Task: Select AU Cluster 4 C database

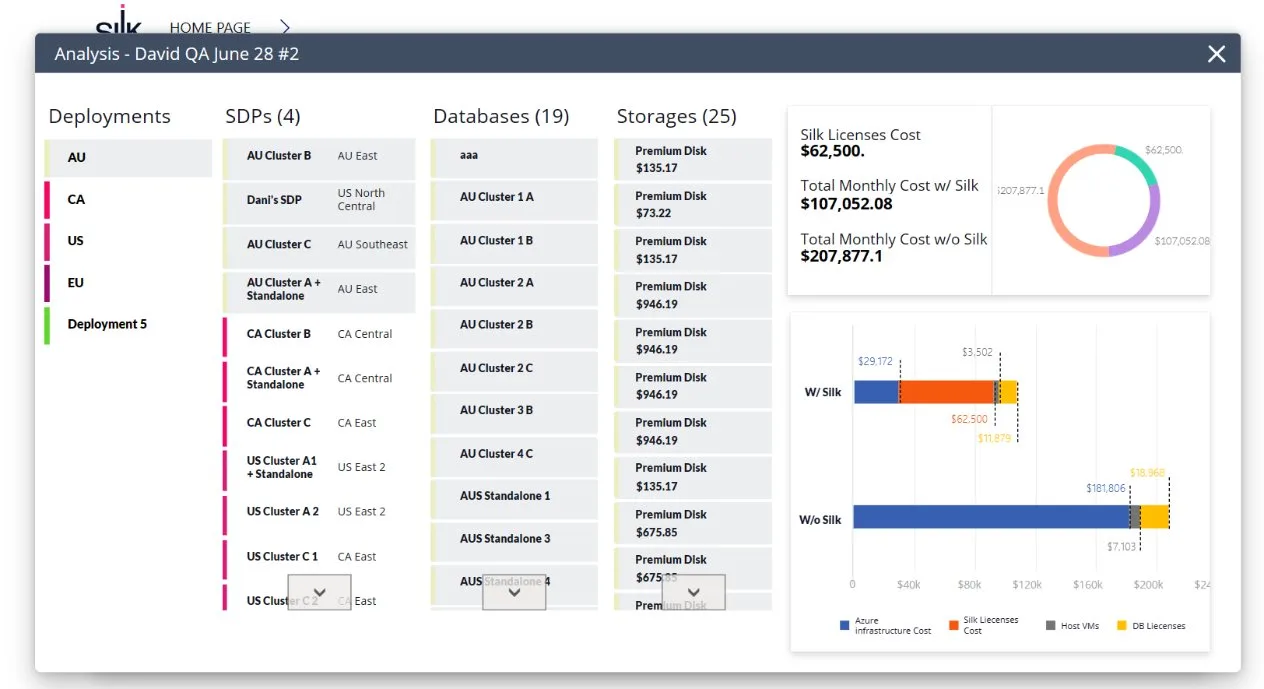Action: pos(514,455)
